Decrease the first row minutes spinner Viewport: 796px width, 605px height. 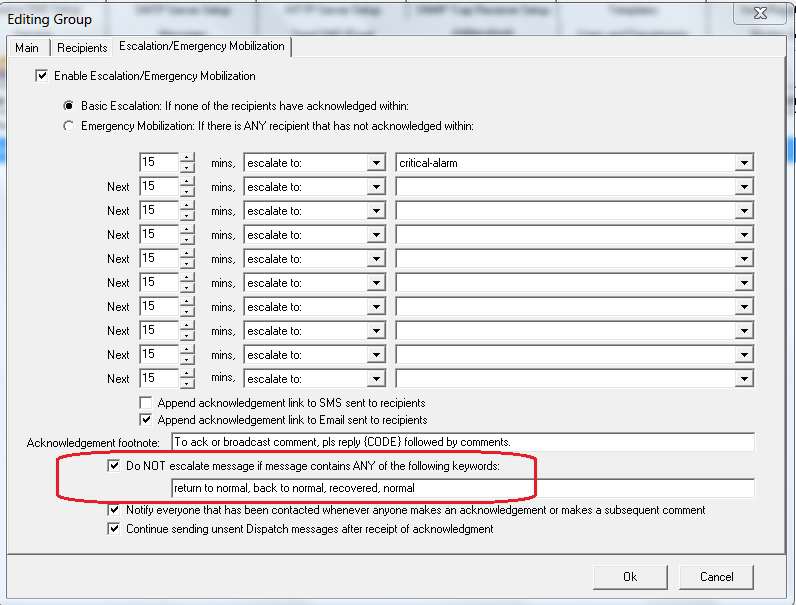[x=187, y=167]
